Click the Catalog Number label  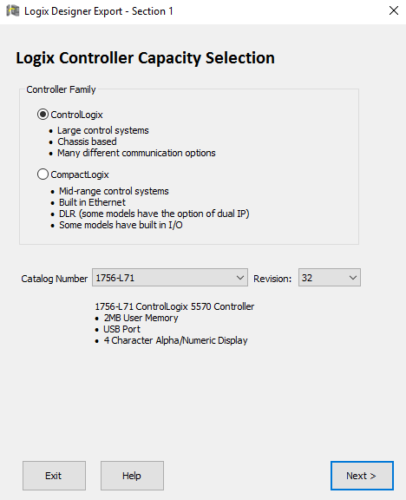point(54,279)
